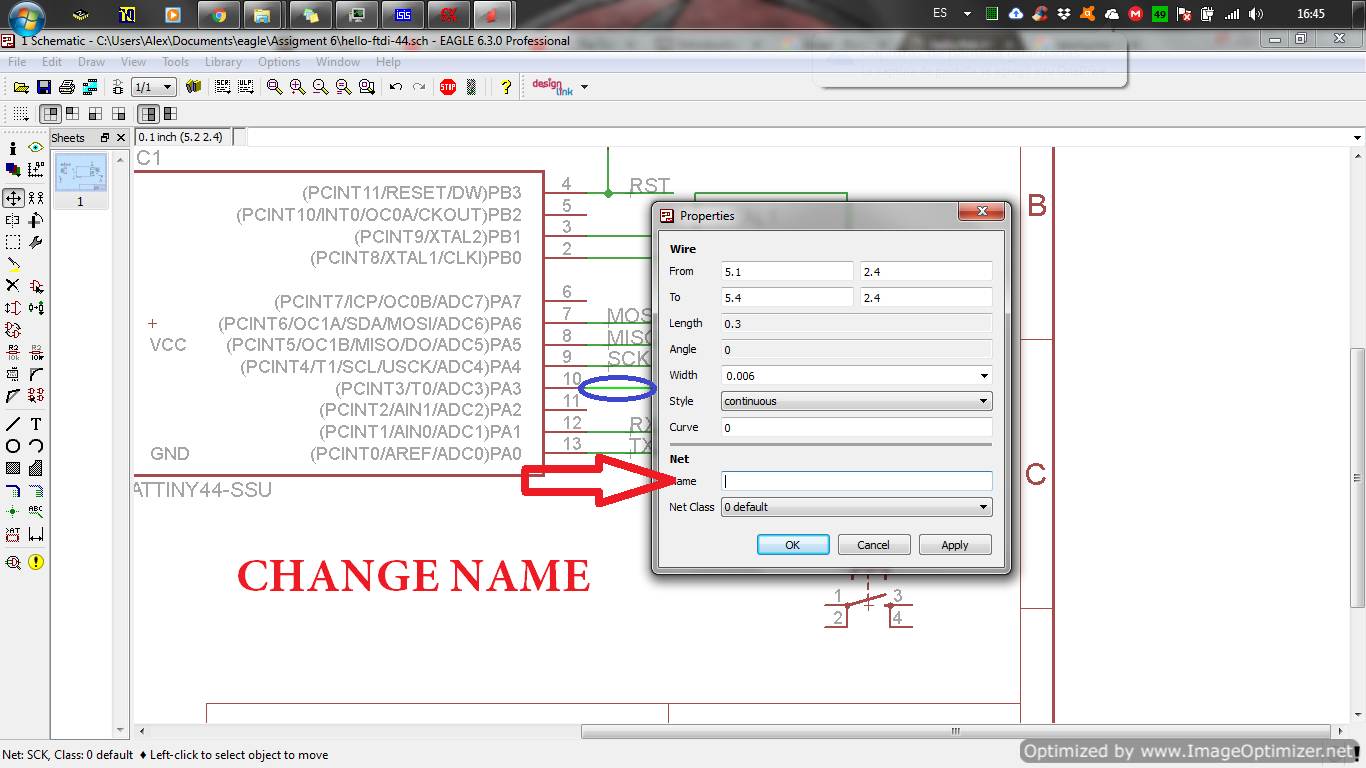Select the Mark tool icon

click(36, 170)
